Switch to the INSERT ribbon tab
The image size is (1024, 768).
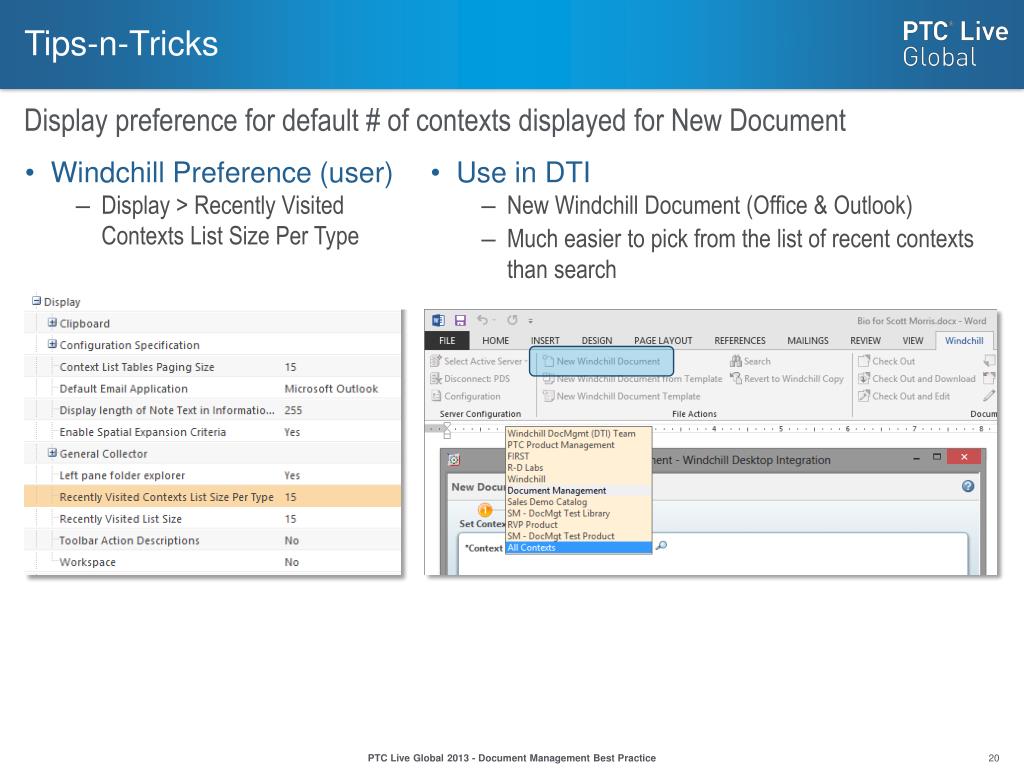click(545, 341)
